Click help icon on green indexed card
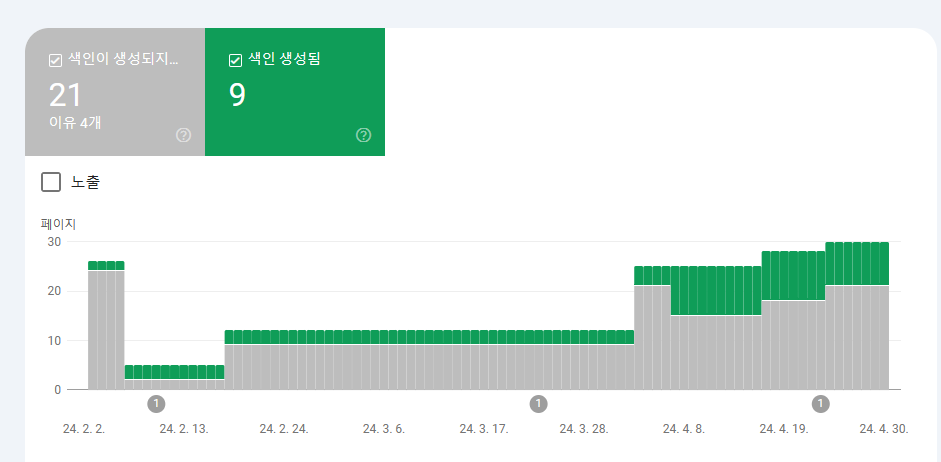Screen dimensions: 941x462 (x=364, y=135)
